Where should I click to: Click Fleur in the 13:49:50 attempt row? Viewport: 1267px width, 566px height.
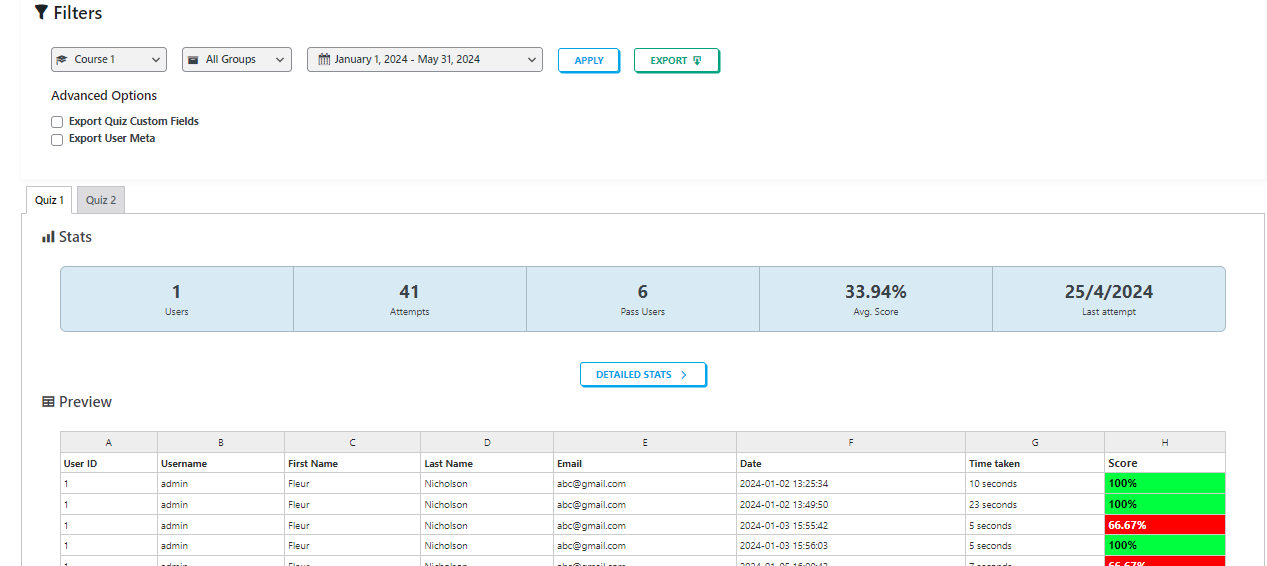pos(353,505)
